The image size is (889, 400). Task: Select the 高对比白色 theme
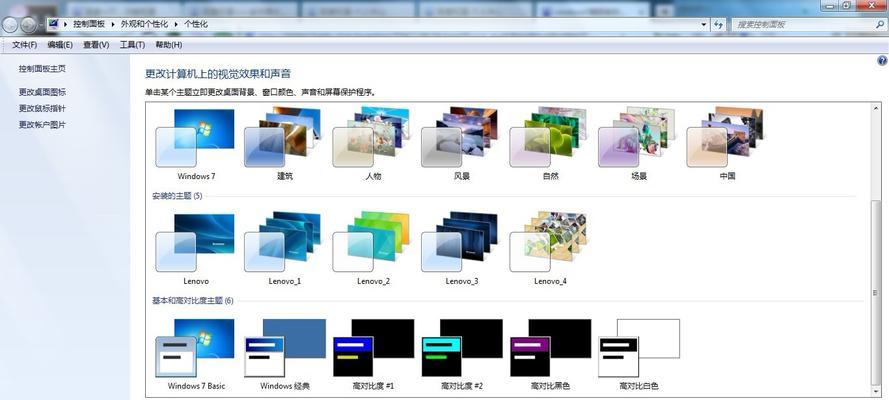pos(638,354)
